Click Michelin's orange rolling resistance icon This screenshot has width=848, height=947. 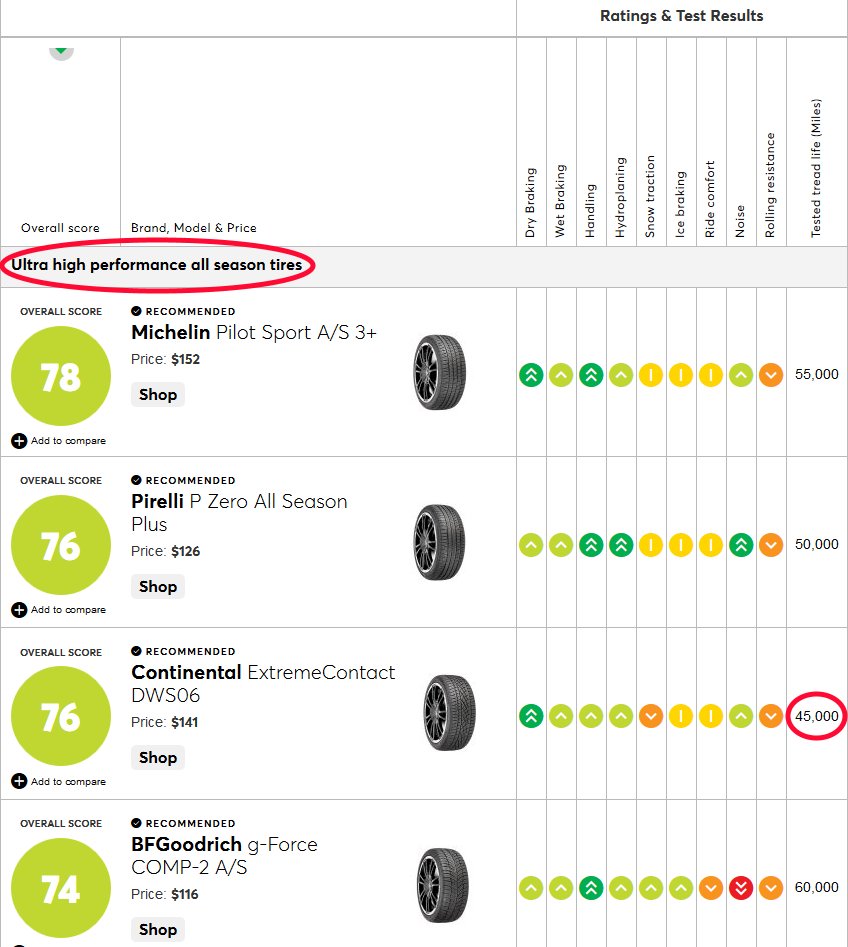coord(771,375)
